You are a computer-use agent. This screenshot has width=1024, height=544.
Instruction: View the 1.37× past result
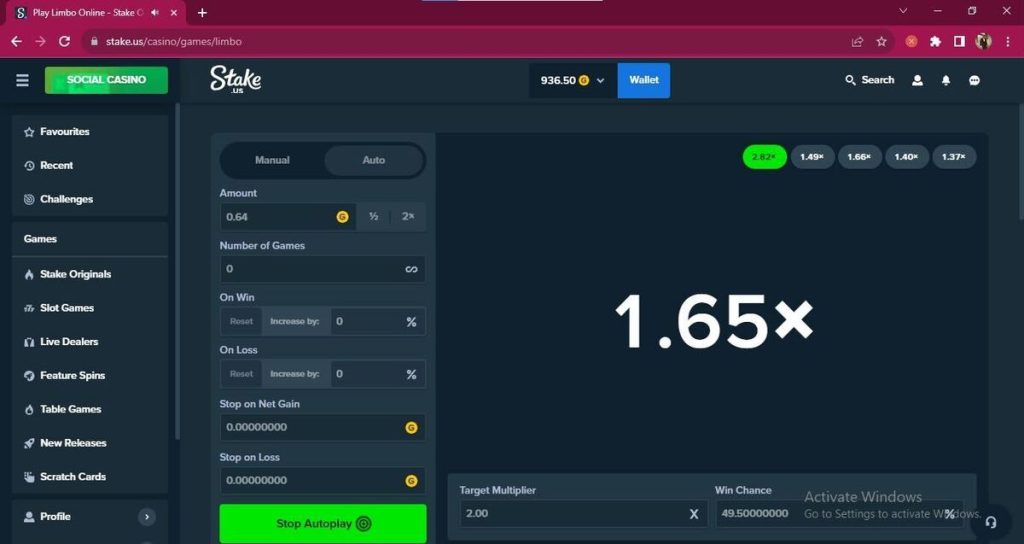click(954, 157)
